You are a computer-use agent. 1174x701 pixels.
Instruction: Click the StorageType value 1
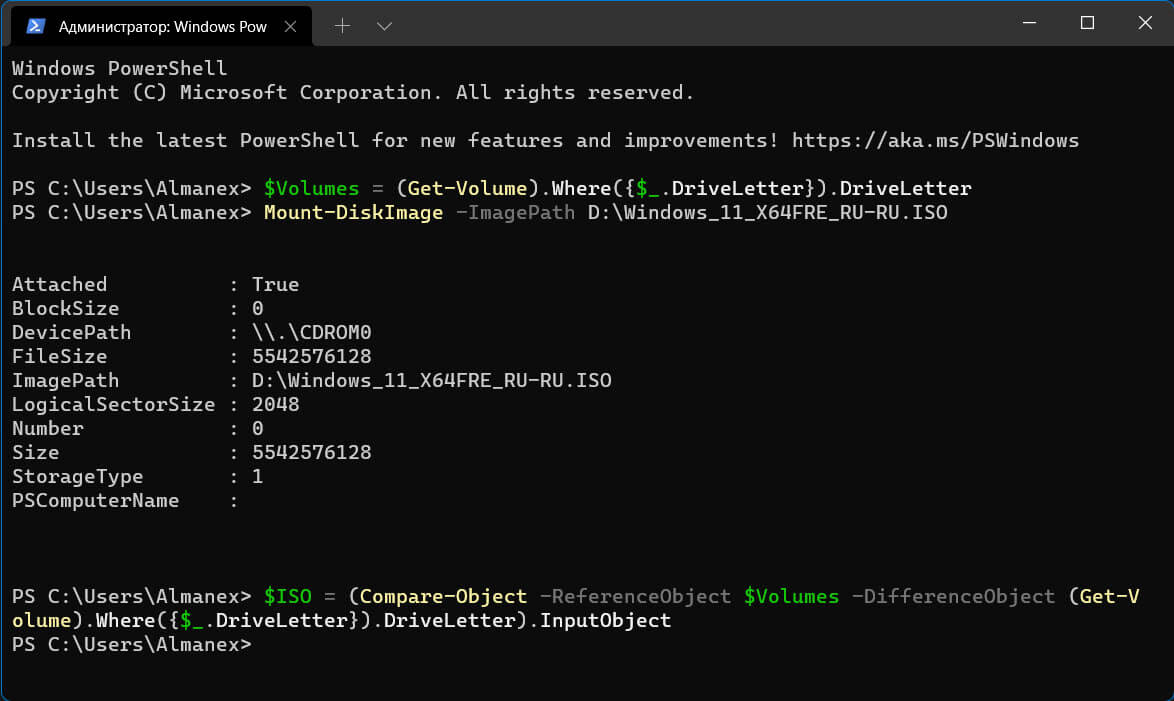(x=258, y=476)
